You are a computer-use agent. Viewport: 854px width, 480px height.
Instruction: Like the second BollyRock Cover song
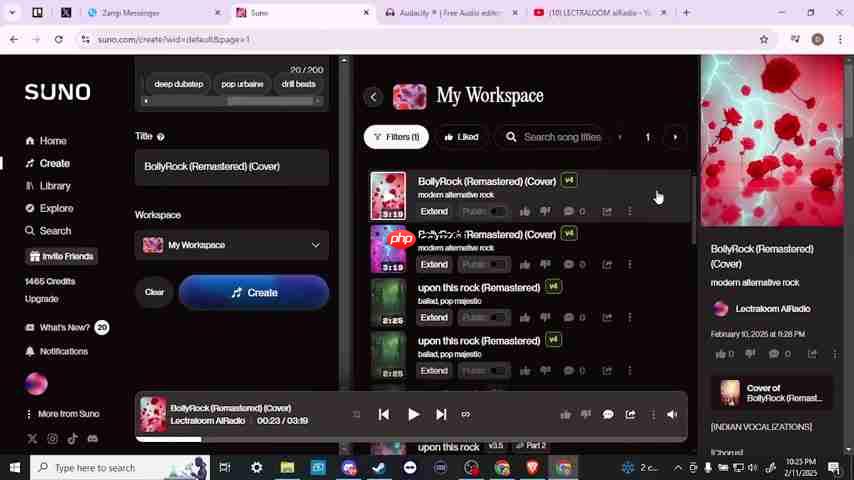coord(524,265)
